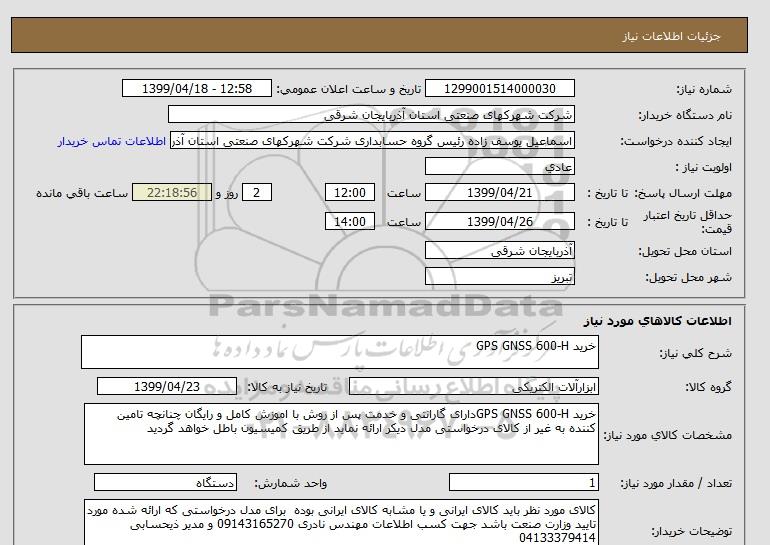The image size is (770, 545).
Task: Click unit of measure field دستگاه
Action: tap(165, 483)
